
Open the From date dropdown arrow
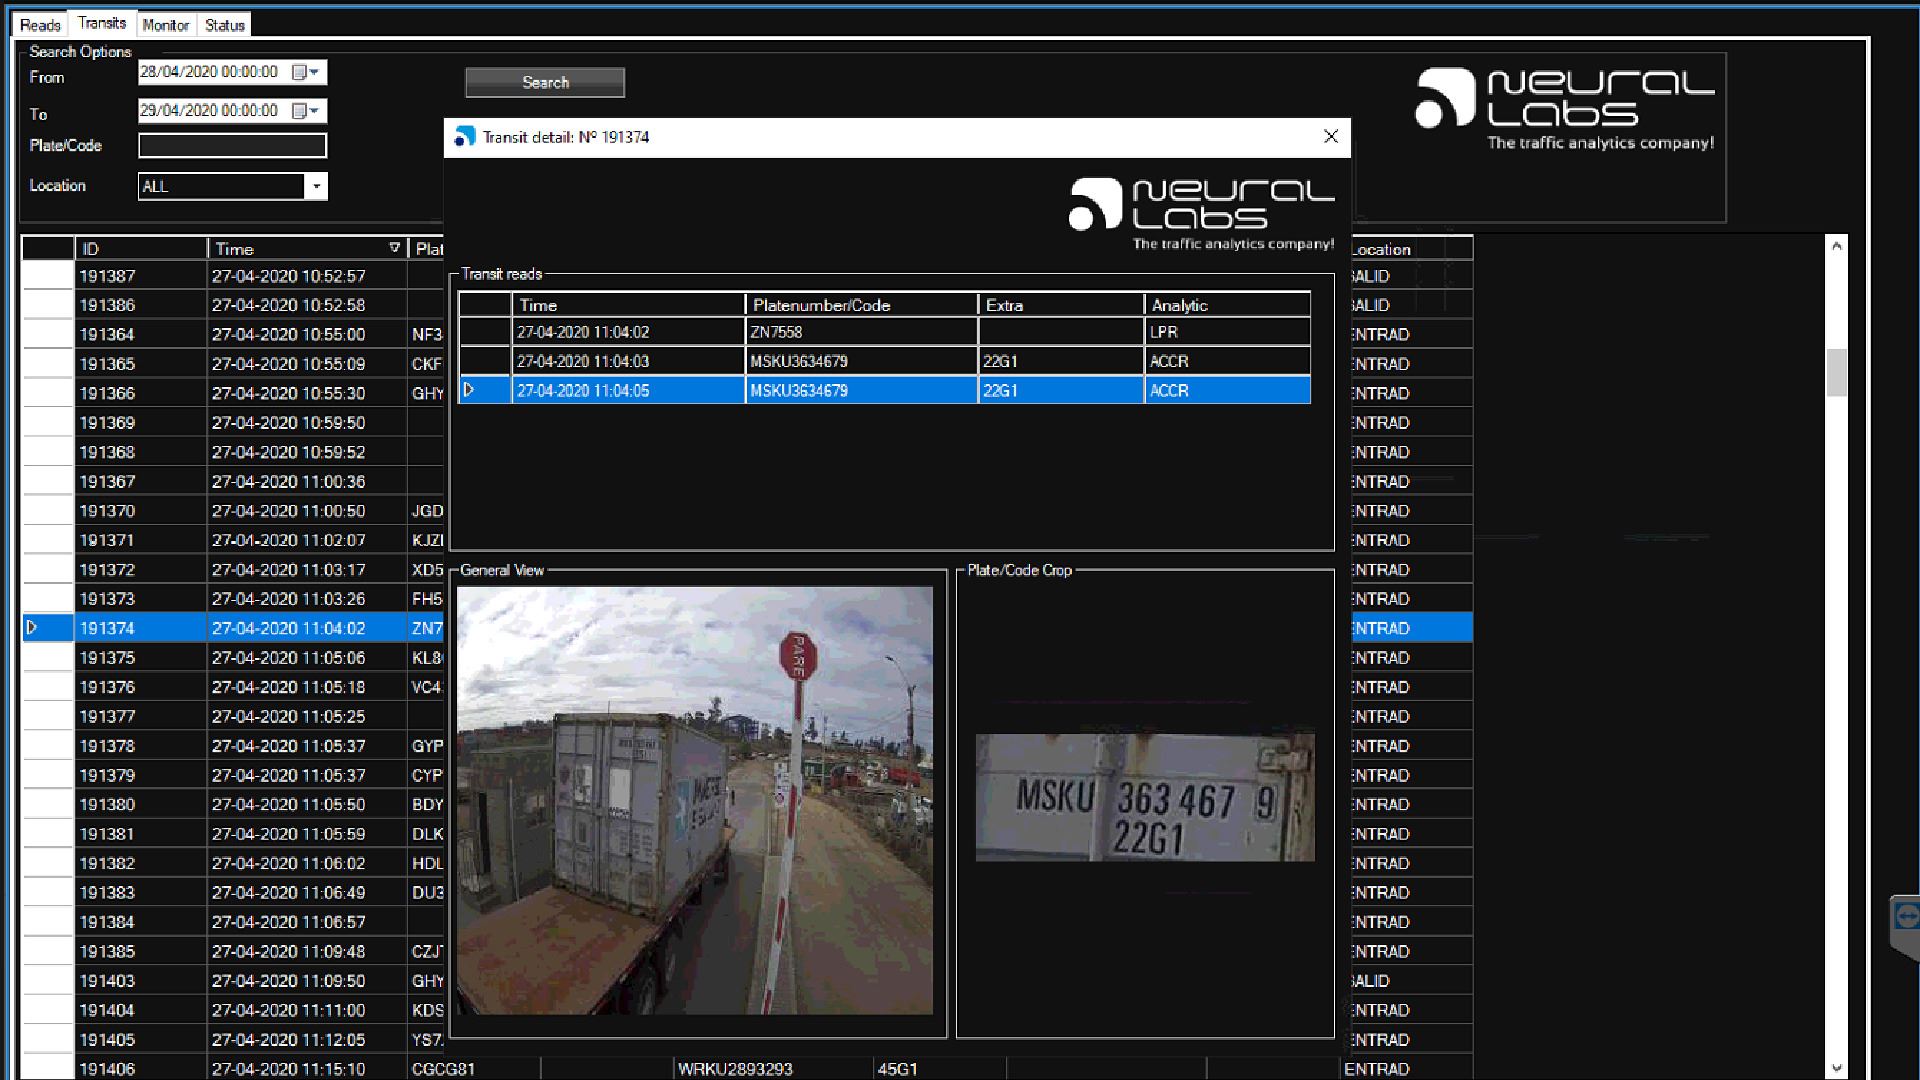click(315, 72)
